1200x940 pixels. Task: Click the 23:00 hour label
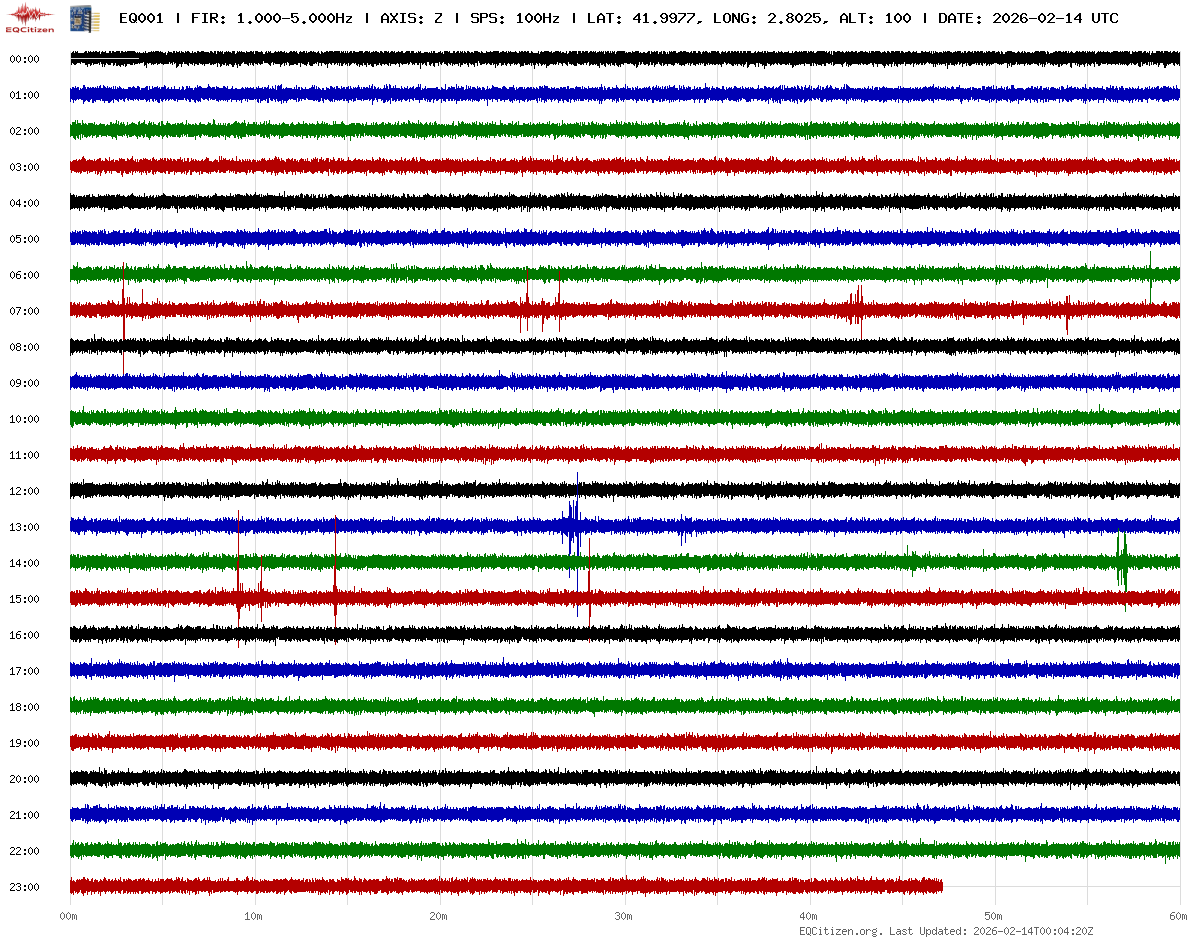[x=24, y=887]
